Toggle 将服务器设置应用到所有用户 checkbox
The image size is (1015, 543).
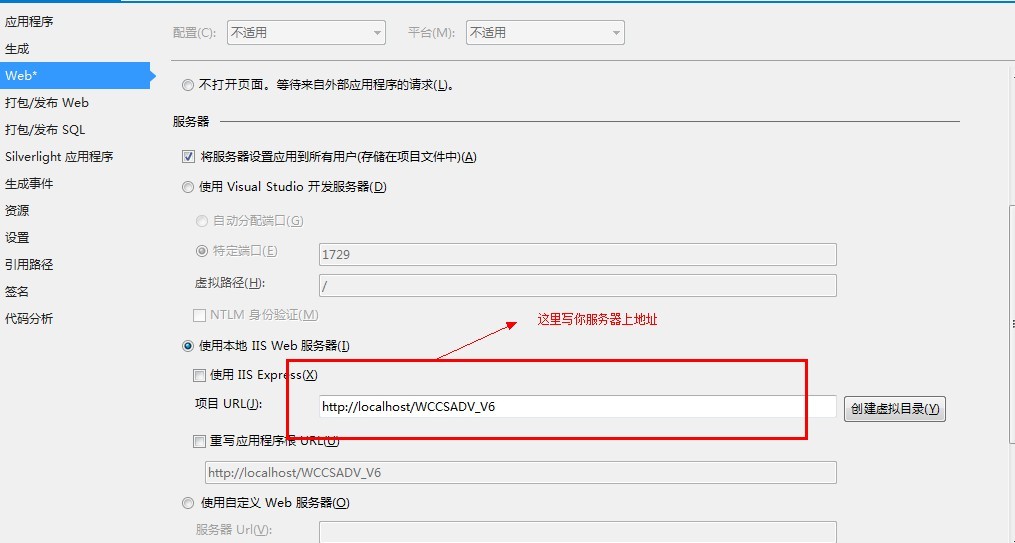[188, 157]
